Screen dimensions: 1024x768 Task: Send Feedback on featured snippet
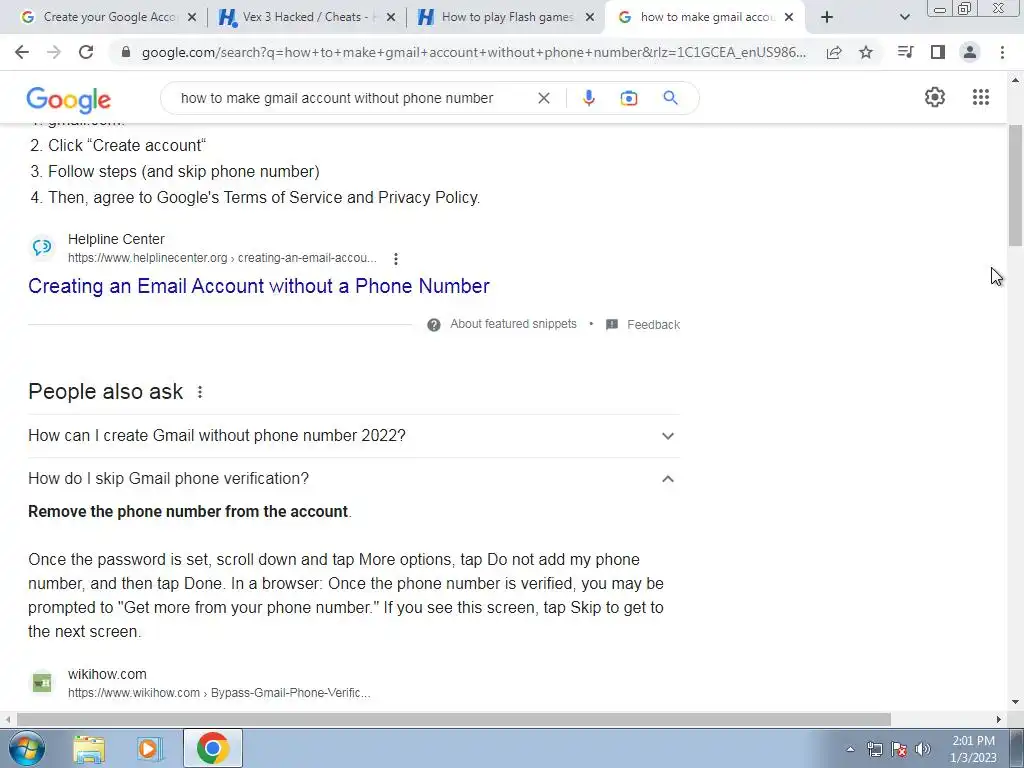(x=653, y=325)
